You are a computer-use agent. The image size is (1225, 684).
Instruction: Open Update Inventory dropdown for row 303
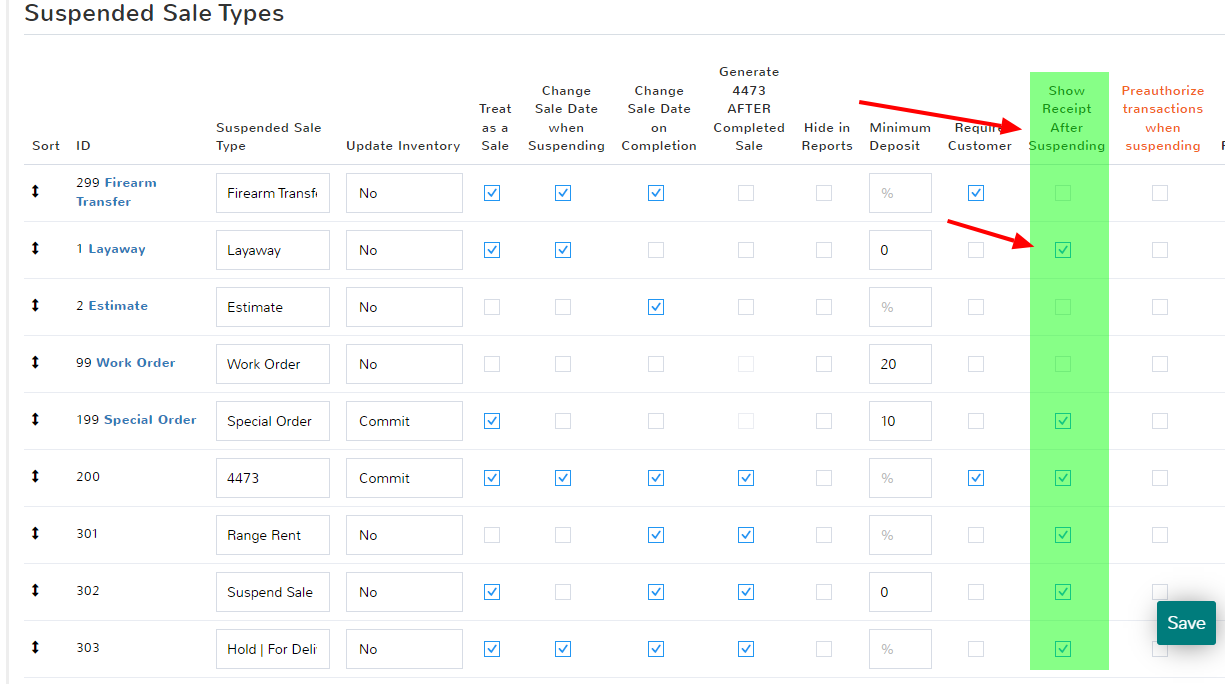point(404,649)
